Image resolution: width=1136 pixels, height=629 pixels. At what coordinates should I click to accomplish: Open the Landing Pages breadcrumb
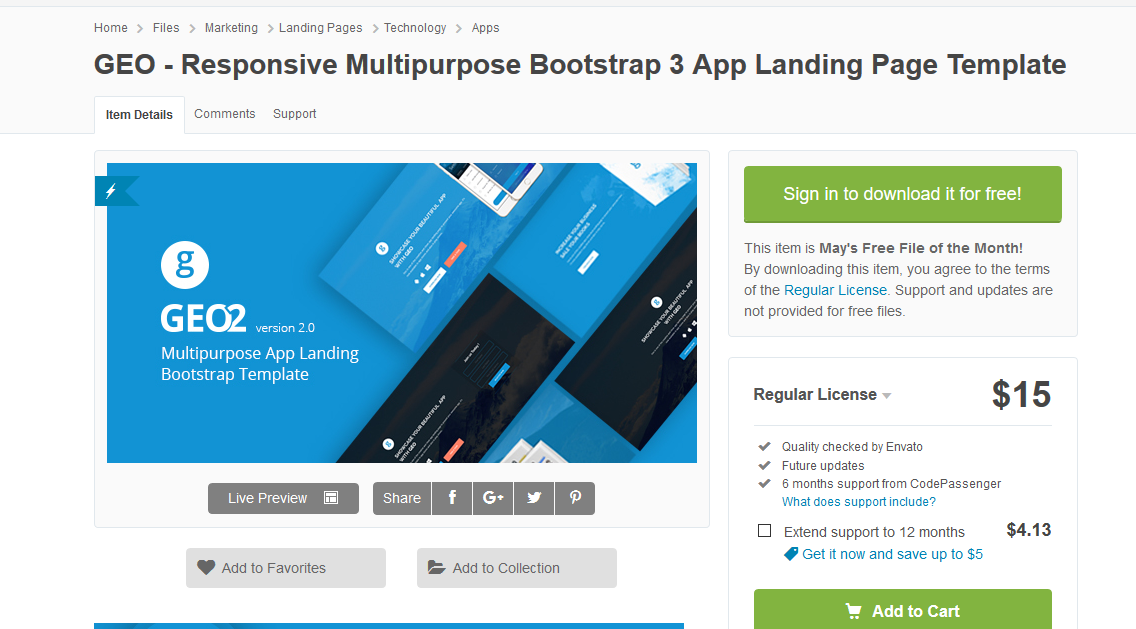tap(320, 28)
